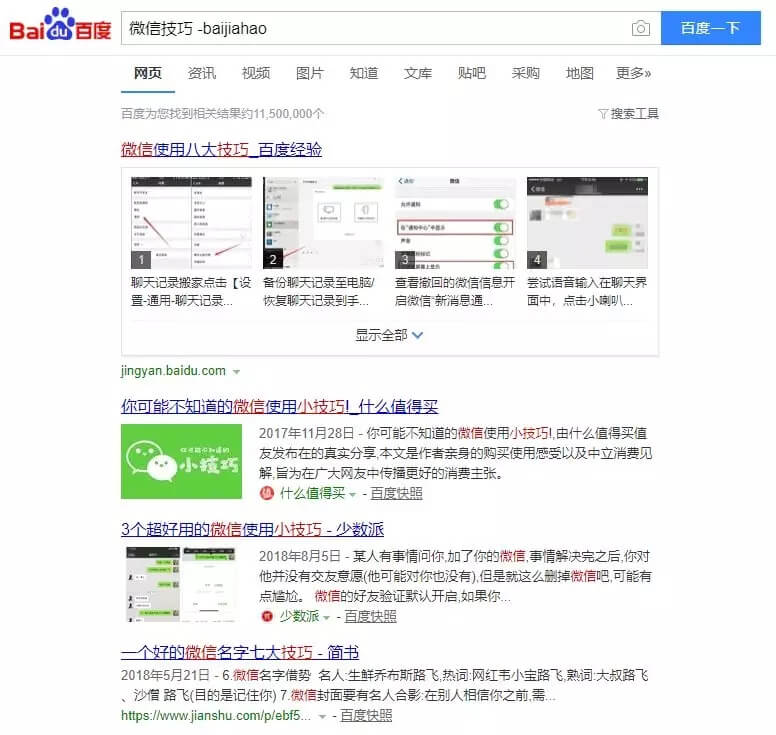
Task: Click 少数派 red site icon
Action: pyautogui.click(x=267, y=616)
